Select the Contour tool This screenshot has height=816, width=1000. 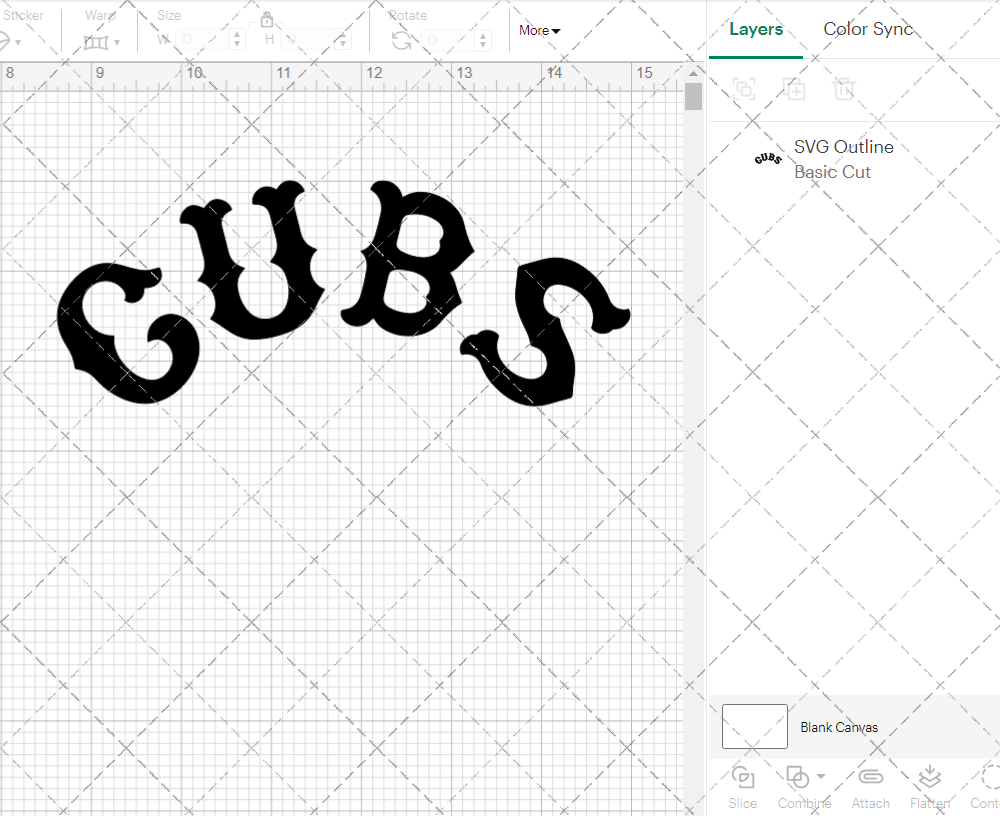pos(986,786)
